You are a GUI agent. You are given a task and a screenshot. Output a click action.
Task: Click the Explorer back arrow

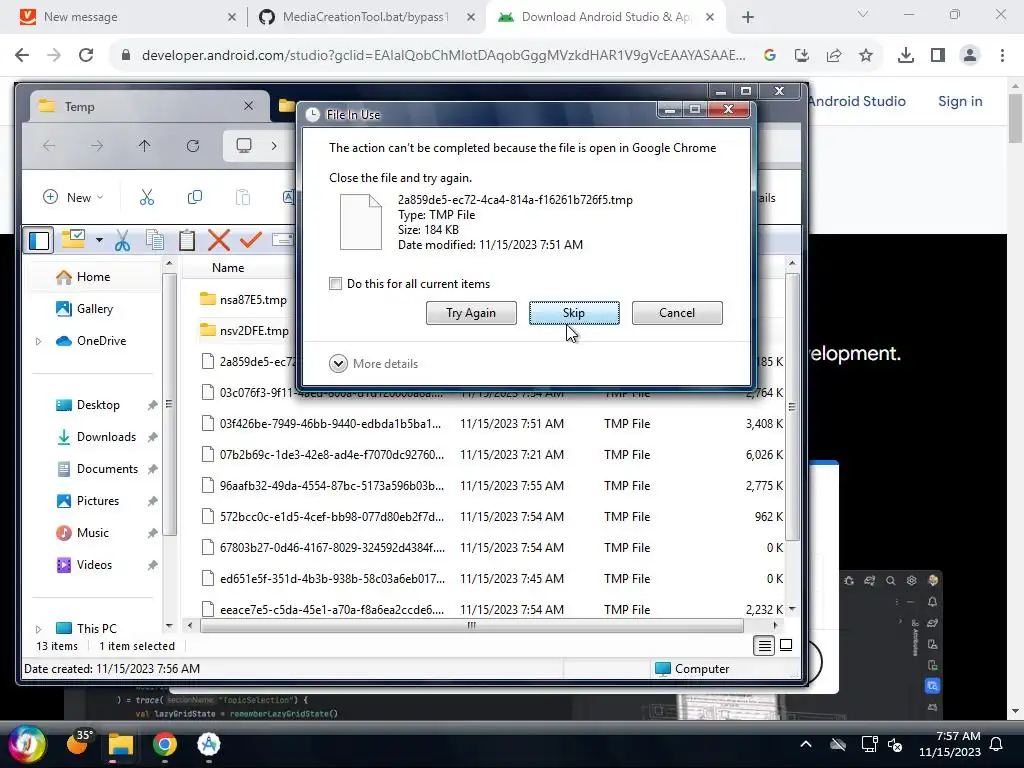(x=49, y=146)
